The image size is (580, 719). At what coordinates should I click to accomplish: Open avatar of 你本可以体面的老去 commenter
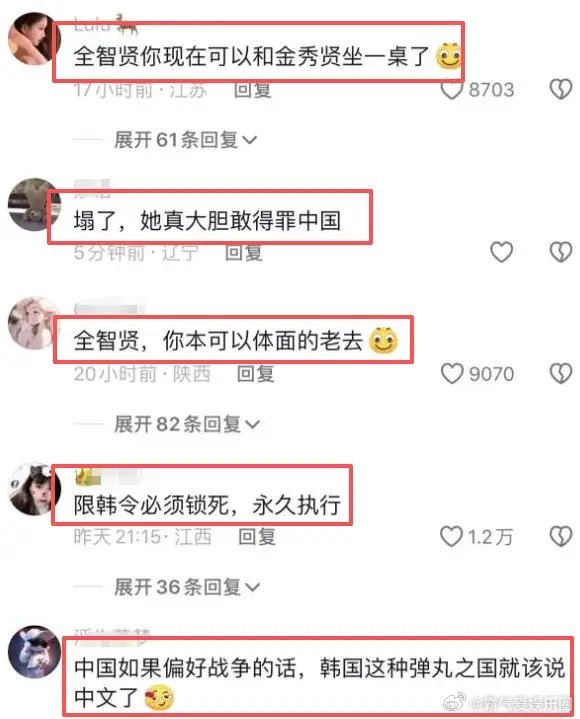(33, 323)
